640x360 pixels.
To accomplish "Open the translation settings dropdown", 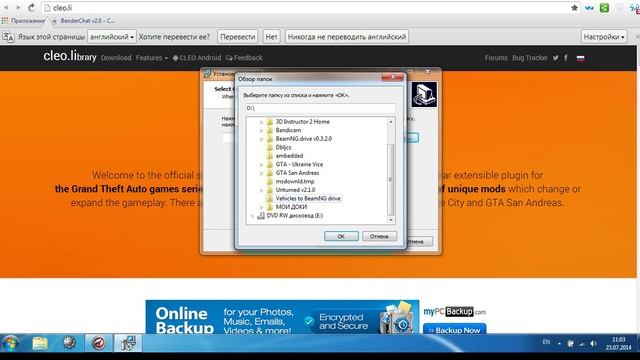I will [604, 37].
